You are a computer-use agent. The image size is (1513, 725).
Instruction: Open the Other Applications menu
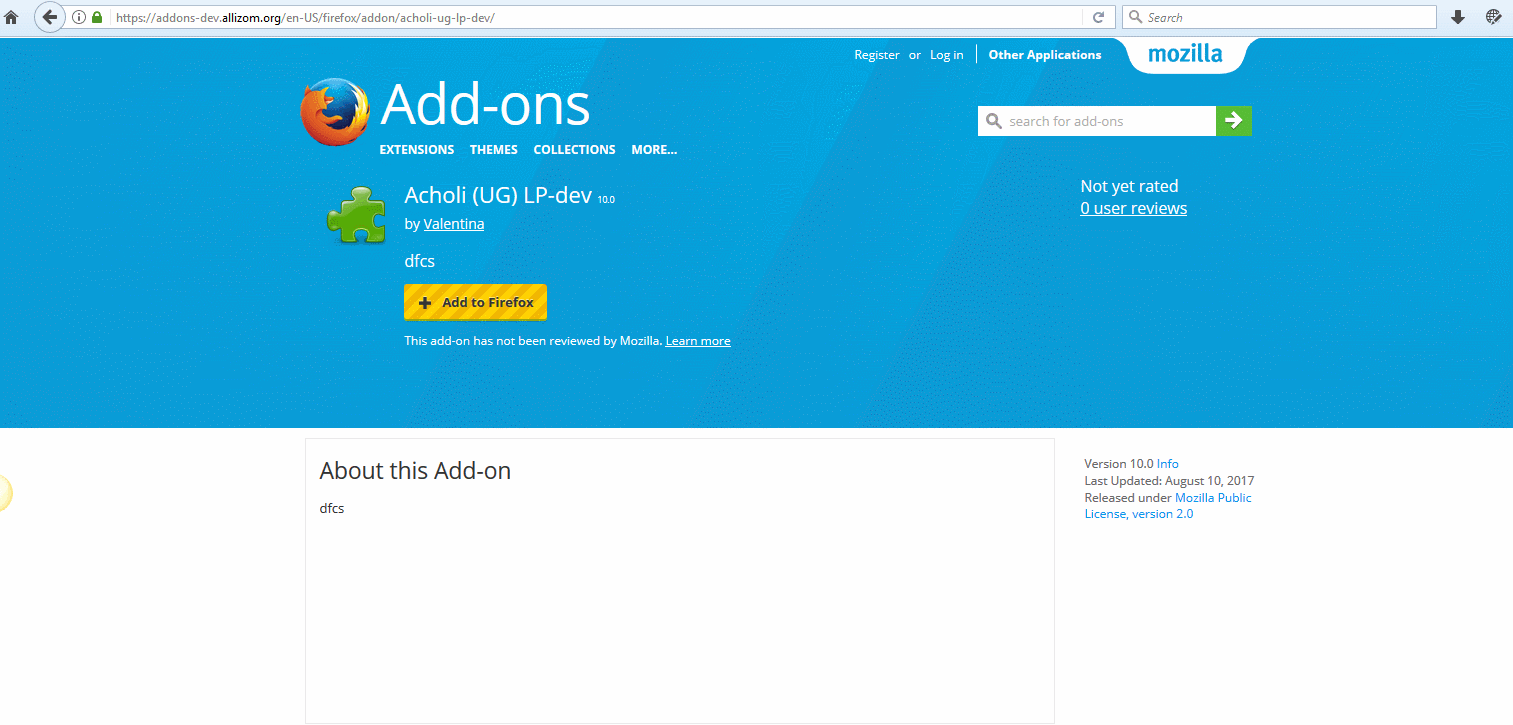click(1044, 55)
